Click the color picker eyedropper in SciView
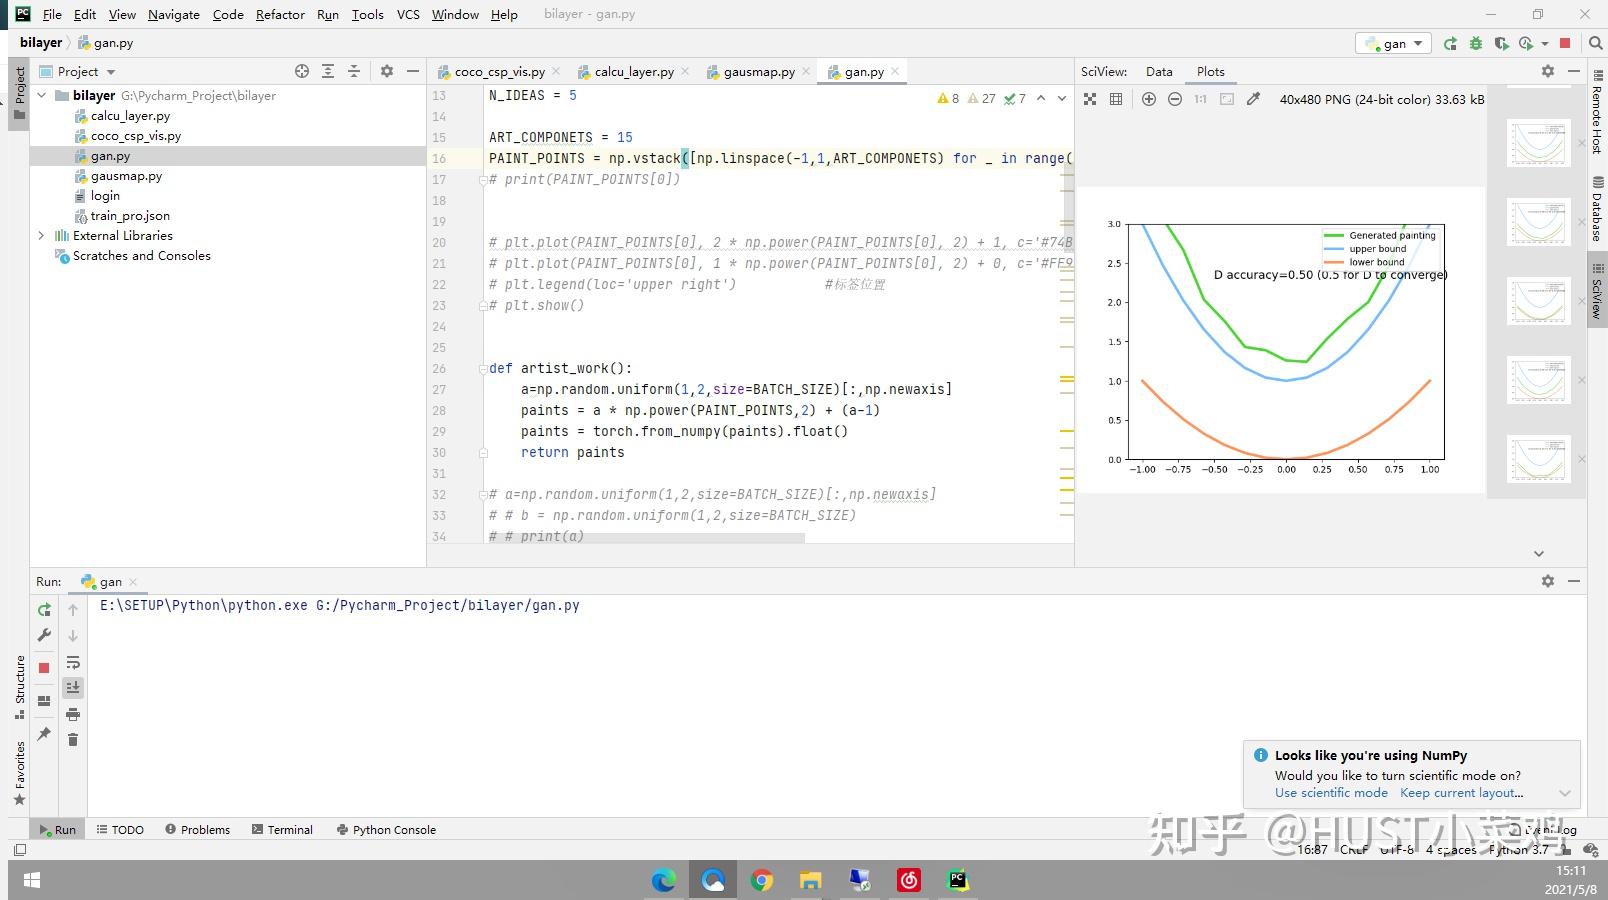The height and width of the screenshot is (900, 1608). [1253, 99]
